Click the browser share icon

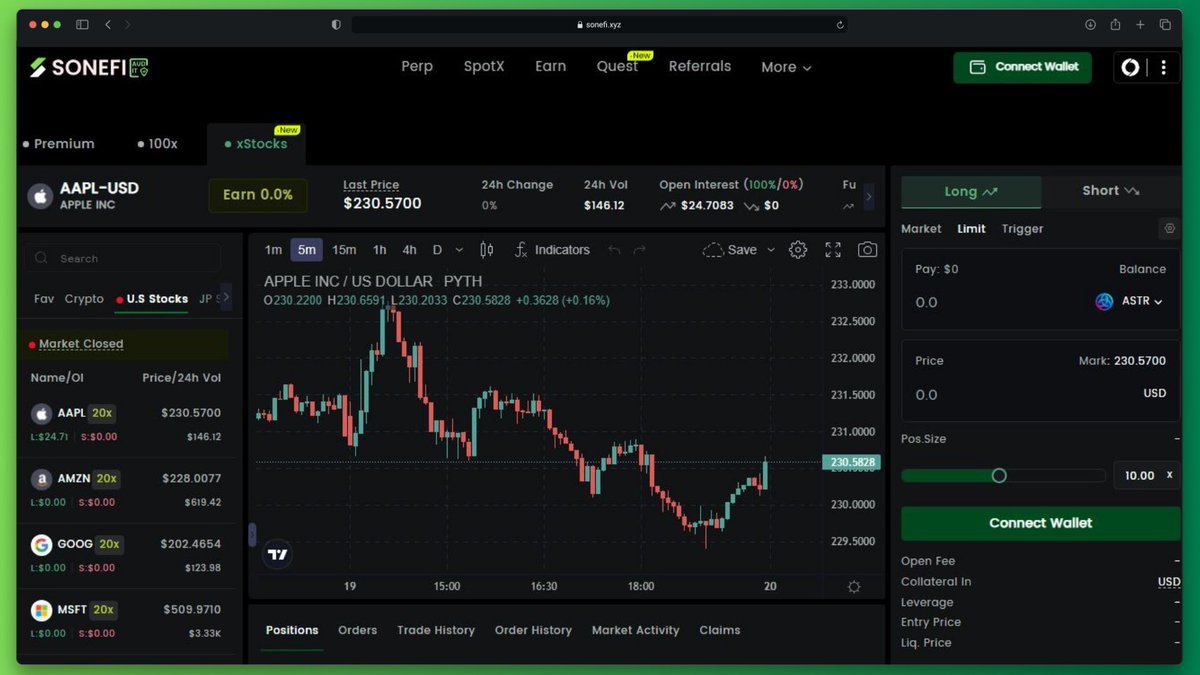pyautogui.click(x=1115, y=24)
